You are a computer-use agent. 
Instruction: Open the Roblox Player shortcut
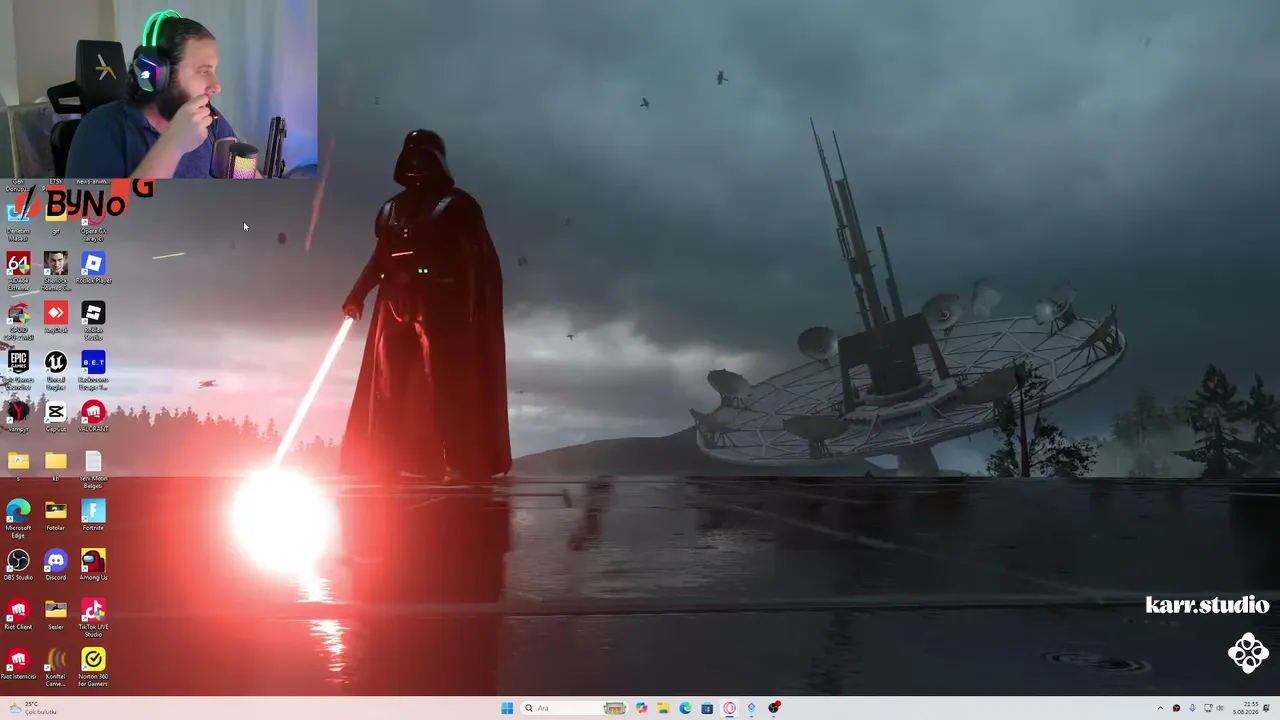click(93, 268)
